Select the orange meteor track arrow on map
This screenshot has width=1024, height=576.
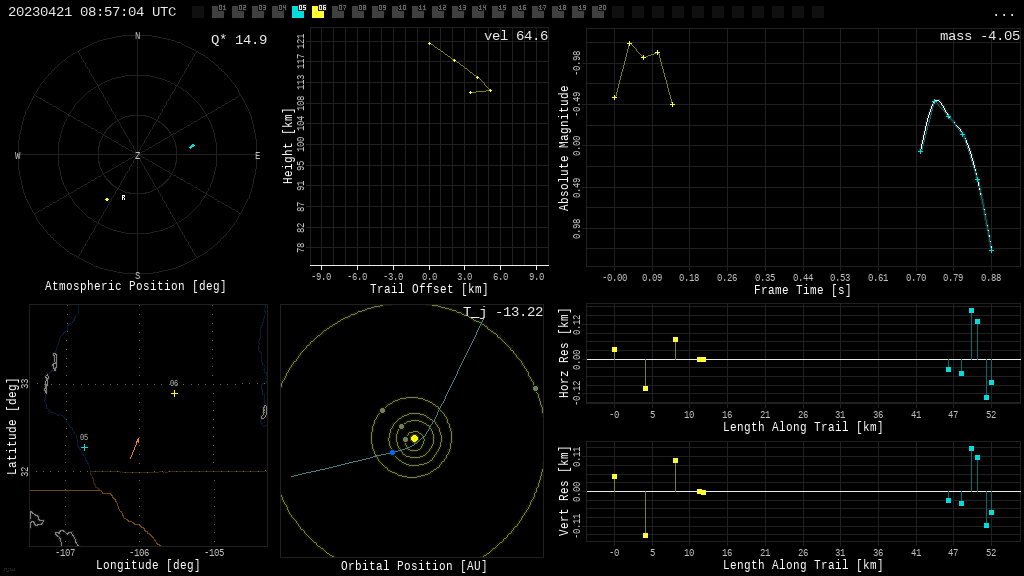coord(134,448)
